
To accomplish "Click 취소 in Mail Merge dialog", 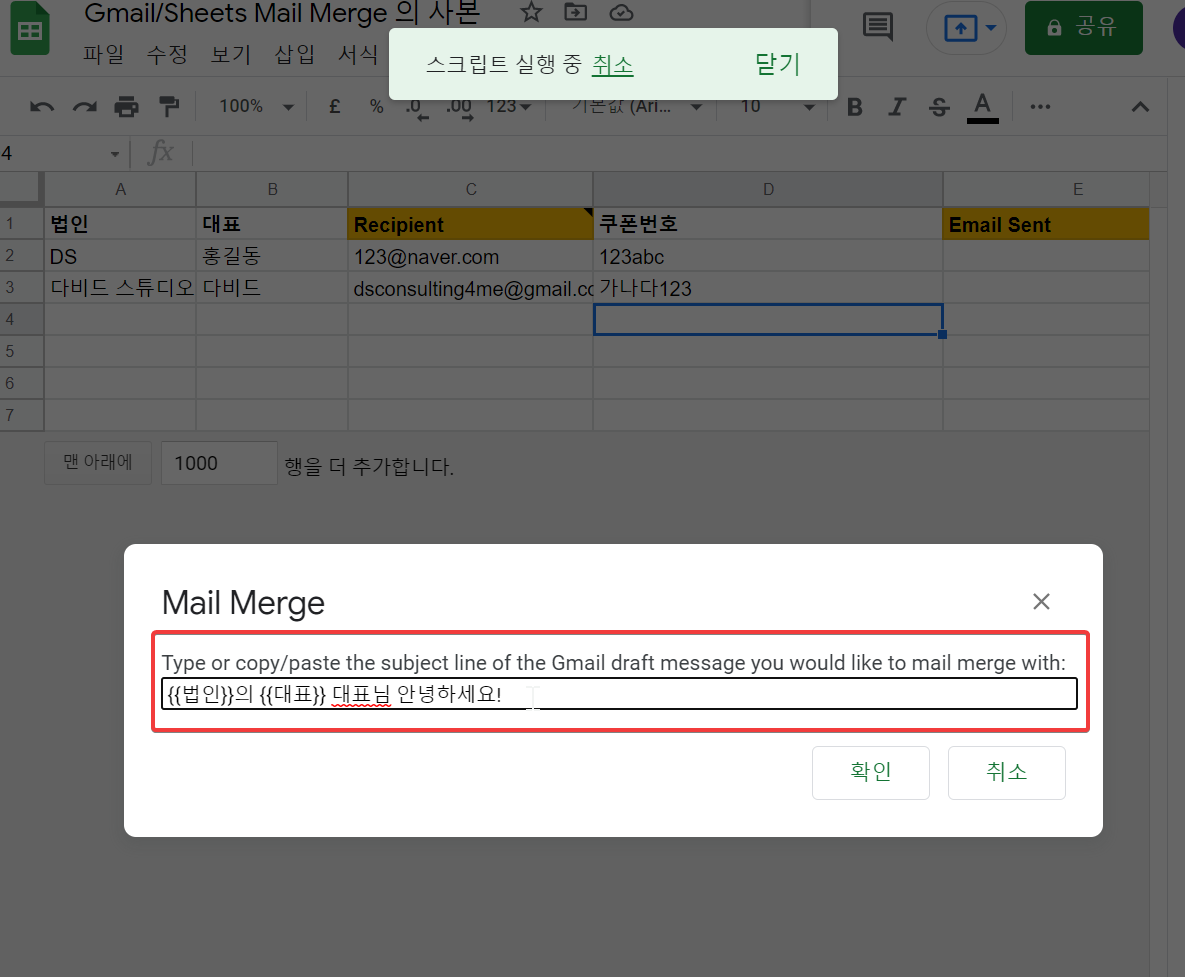I will pos(1007,772).
